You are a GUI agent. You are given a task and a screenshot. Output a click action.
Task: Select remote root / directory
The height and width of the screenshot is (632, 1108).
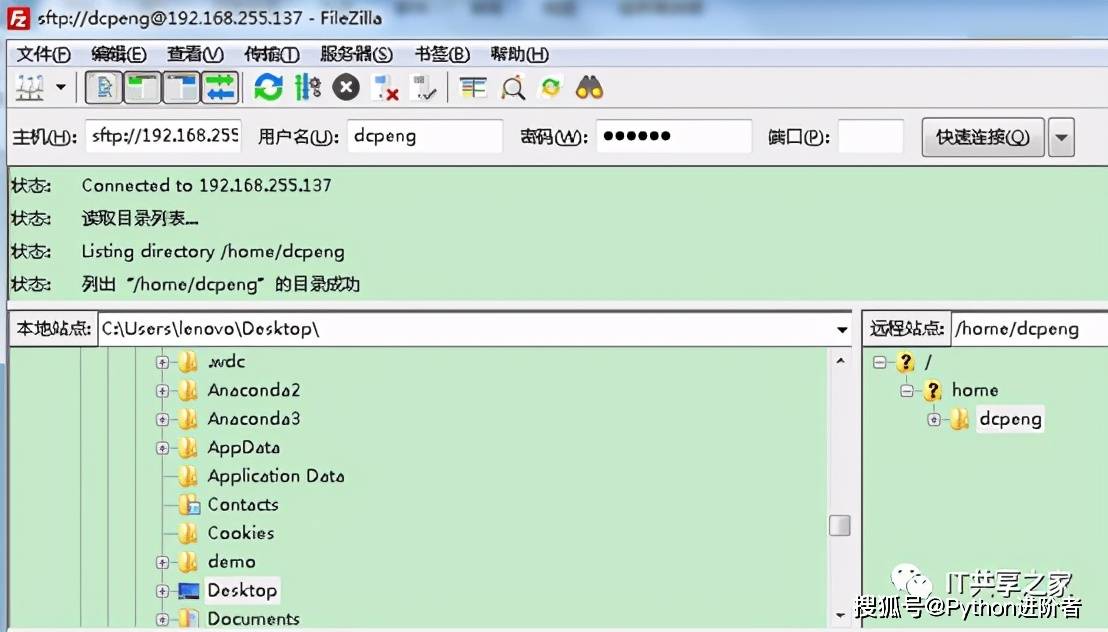928,362
